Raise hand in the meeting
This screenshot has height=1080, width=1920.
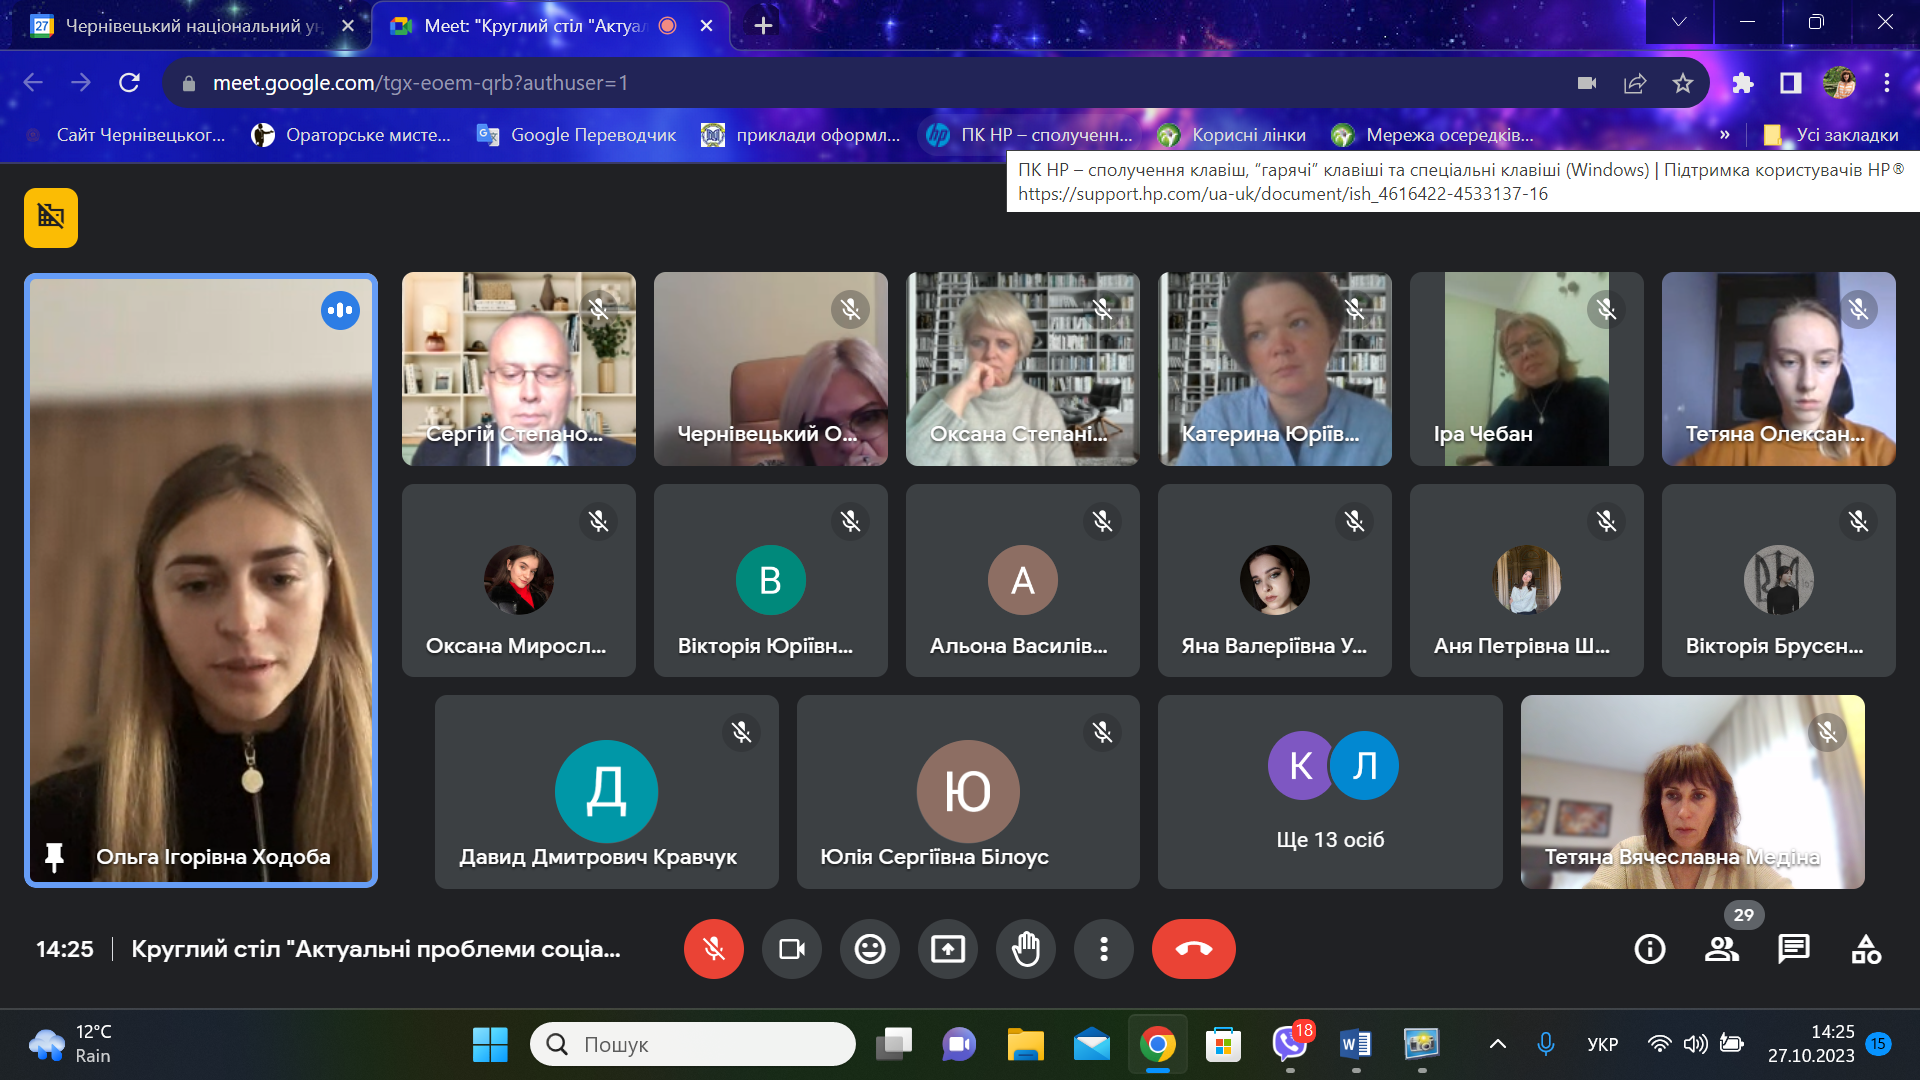[1025, 948]
